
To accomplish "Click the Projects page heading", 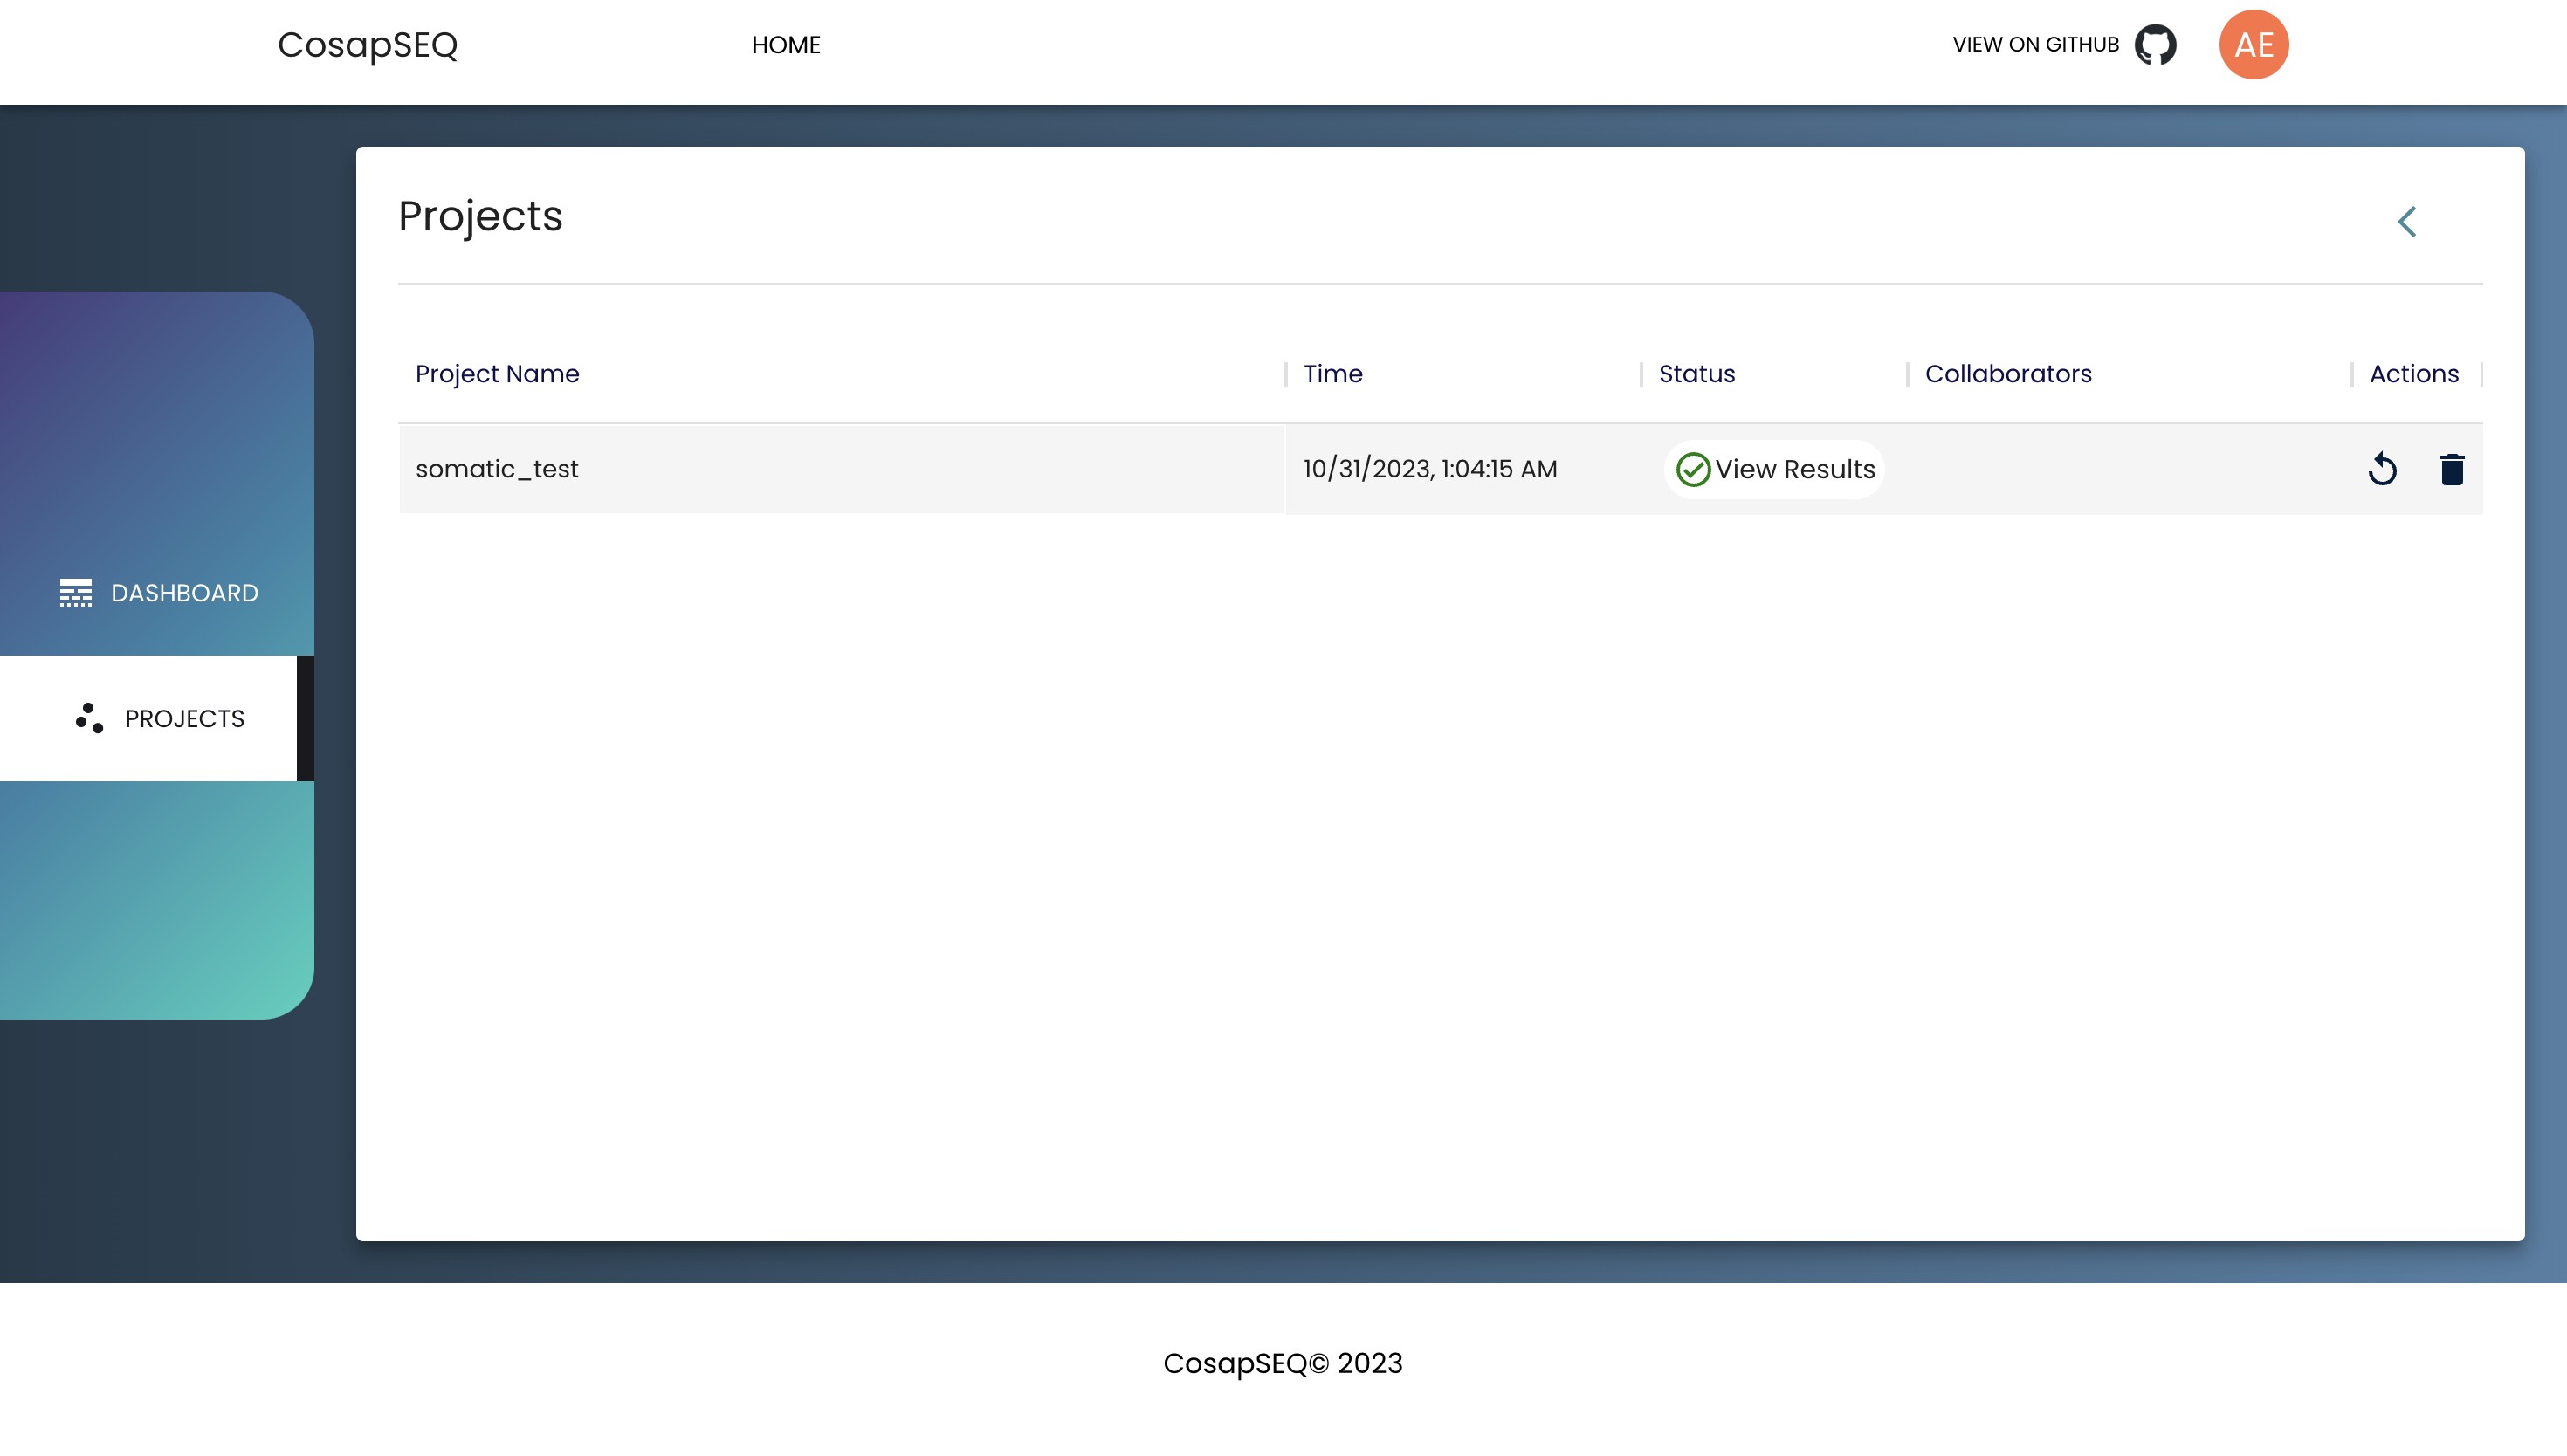I will point(481,217).
